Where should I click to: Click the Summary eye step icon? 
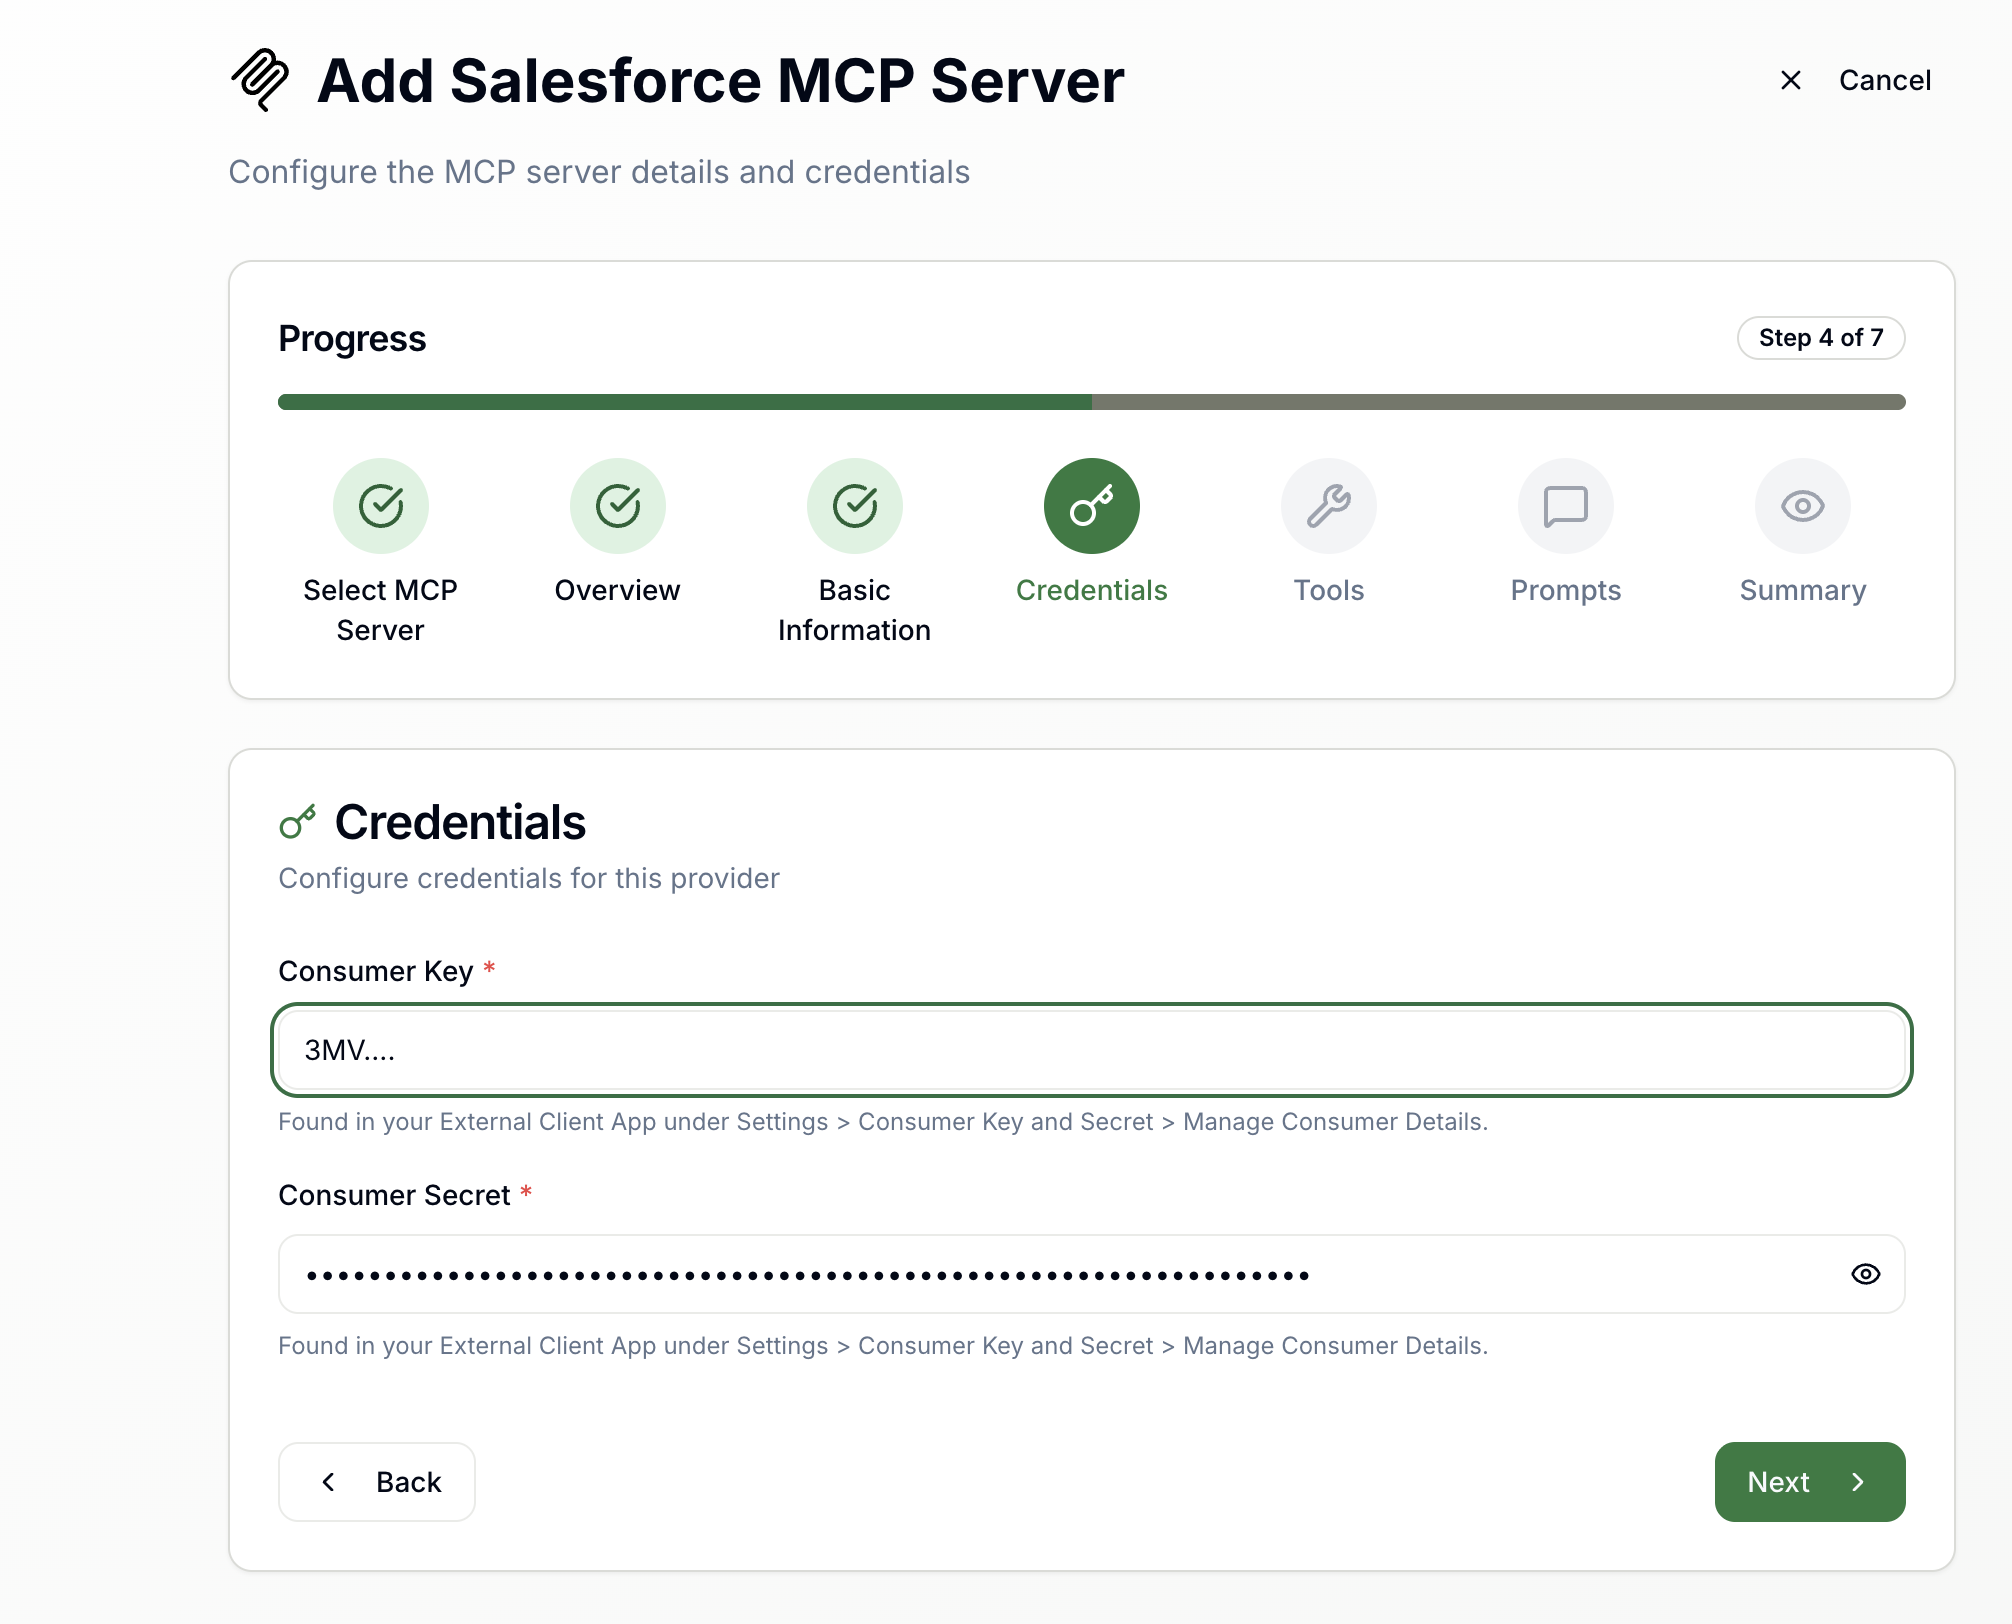coord(1803,506)
